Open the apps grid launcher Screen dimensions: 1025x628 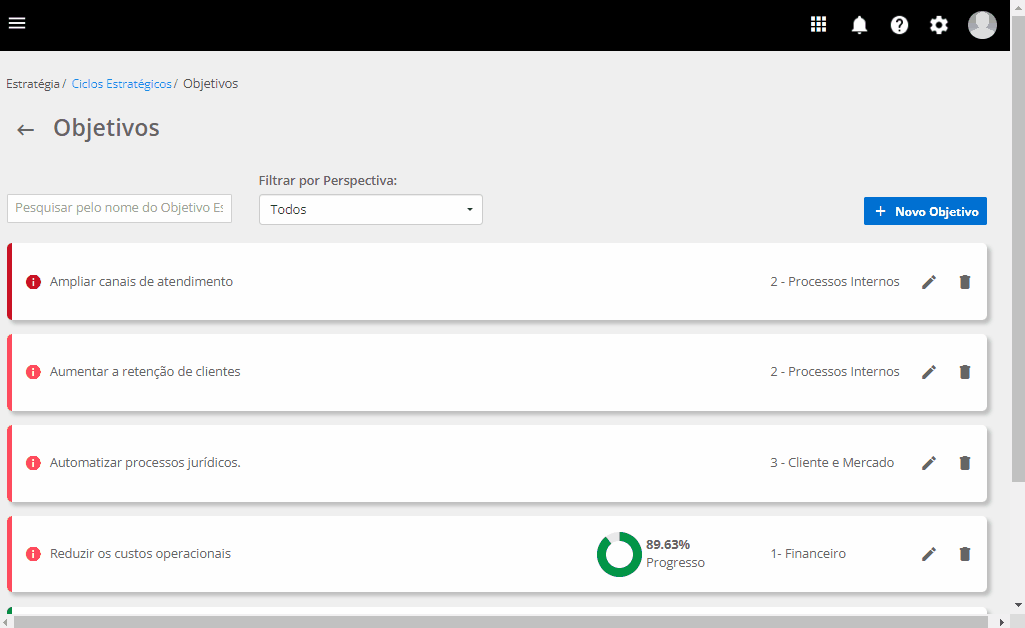click(818, 25)
